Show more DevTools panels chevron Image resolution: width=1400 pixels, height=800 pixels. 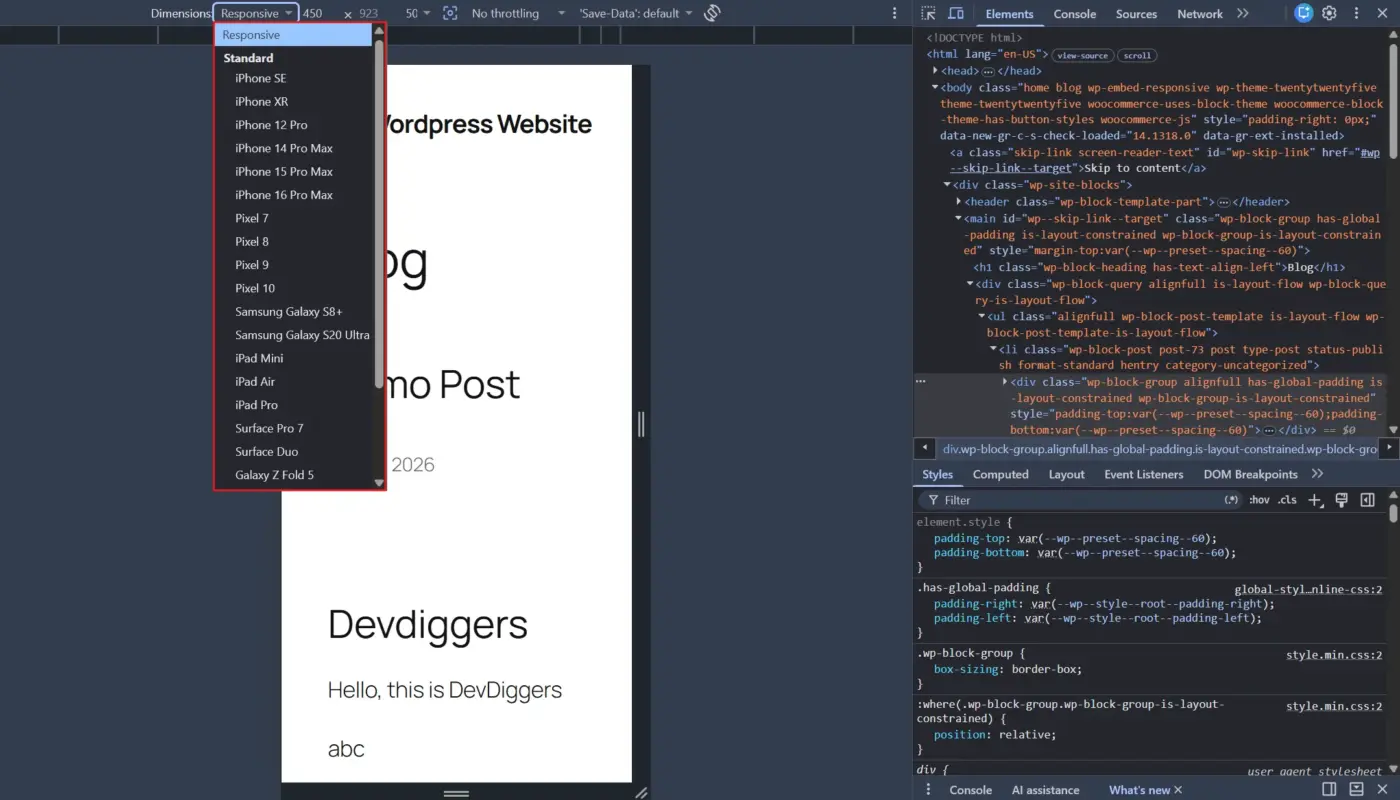coord(1242,13)
